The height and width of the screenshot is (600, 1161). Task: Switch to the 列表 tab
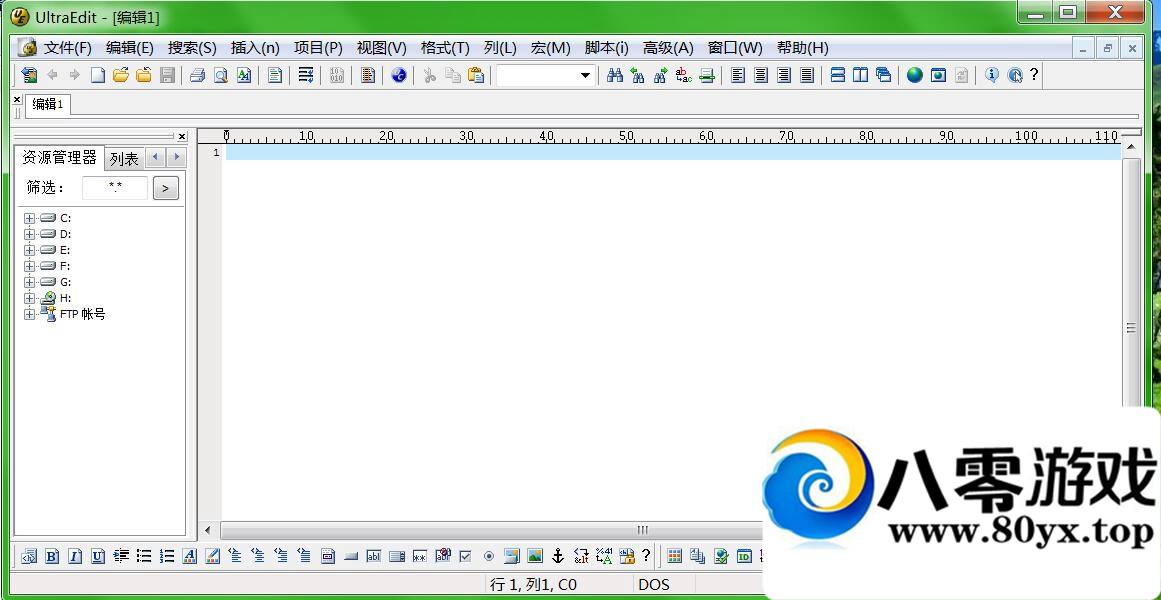[124, 159]
